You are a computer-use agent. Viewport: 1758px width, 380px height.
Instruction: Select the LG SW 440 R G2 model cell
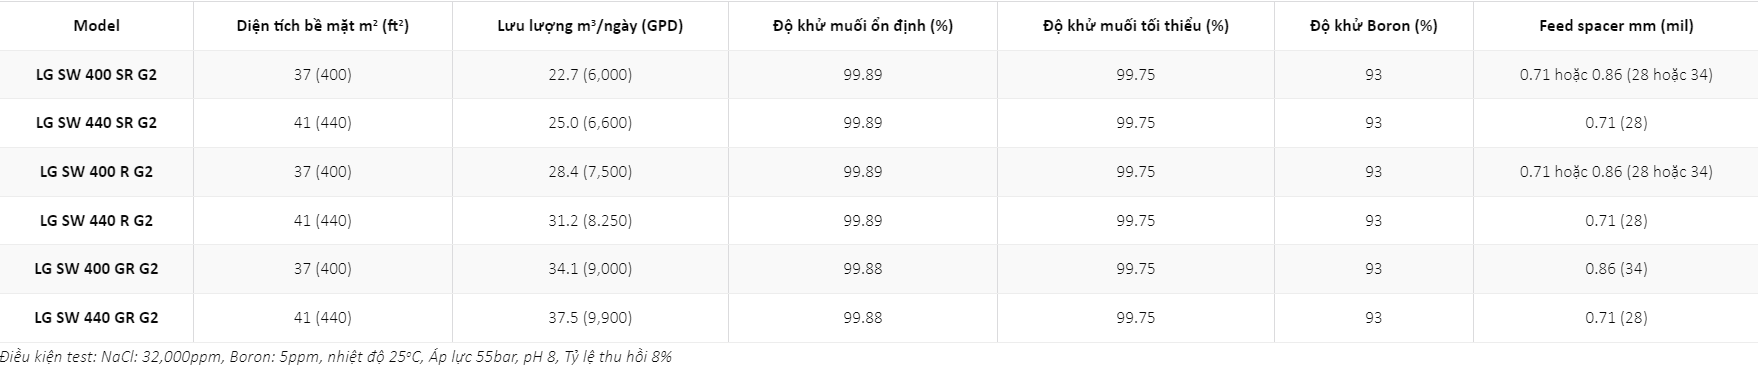pyautogui.click(x=96, y=221)
